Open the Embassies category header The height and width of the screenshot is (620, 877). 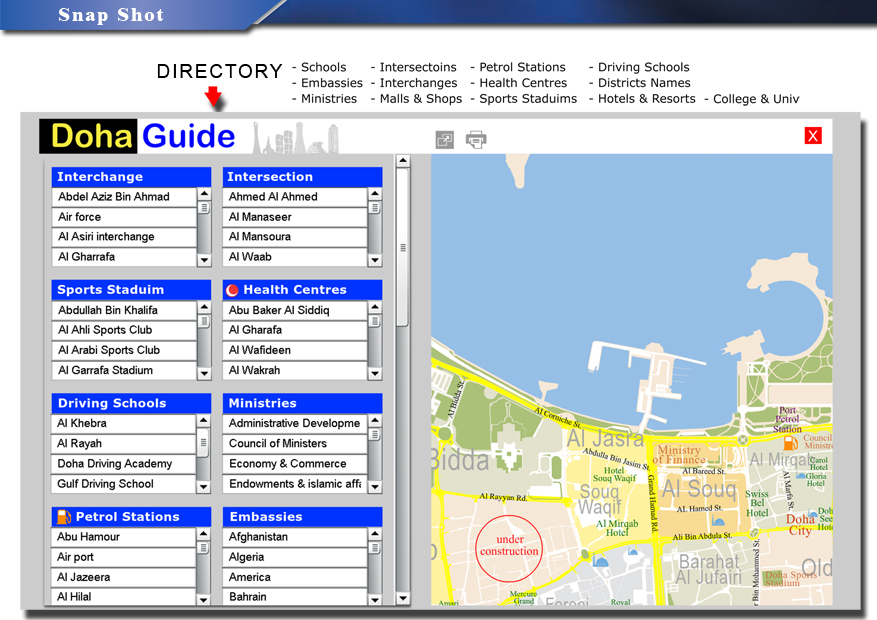303,517
